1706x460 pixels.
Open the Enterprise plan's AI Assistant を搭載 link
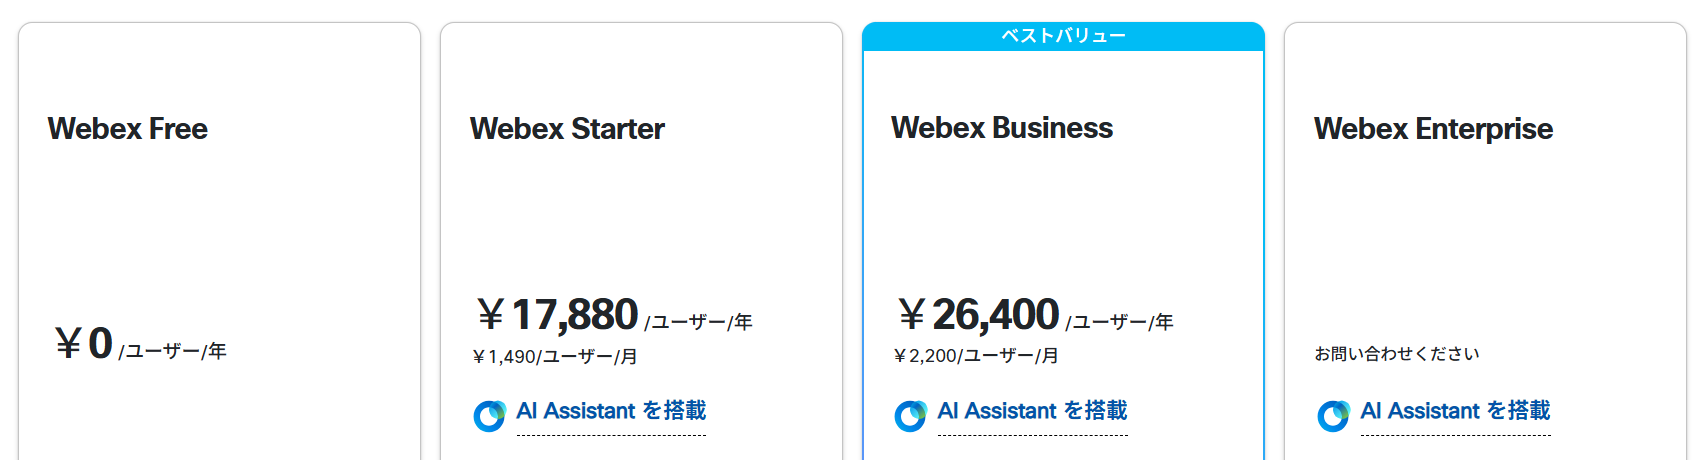tap(1455, 411)
